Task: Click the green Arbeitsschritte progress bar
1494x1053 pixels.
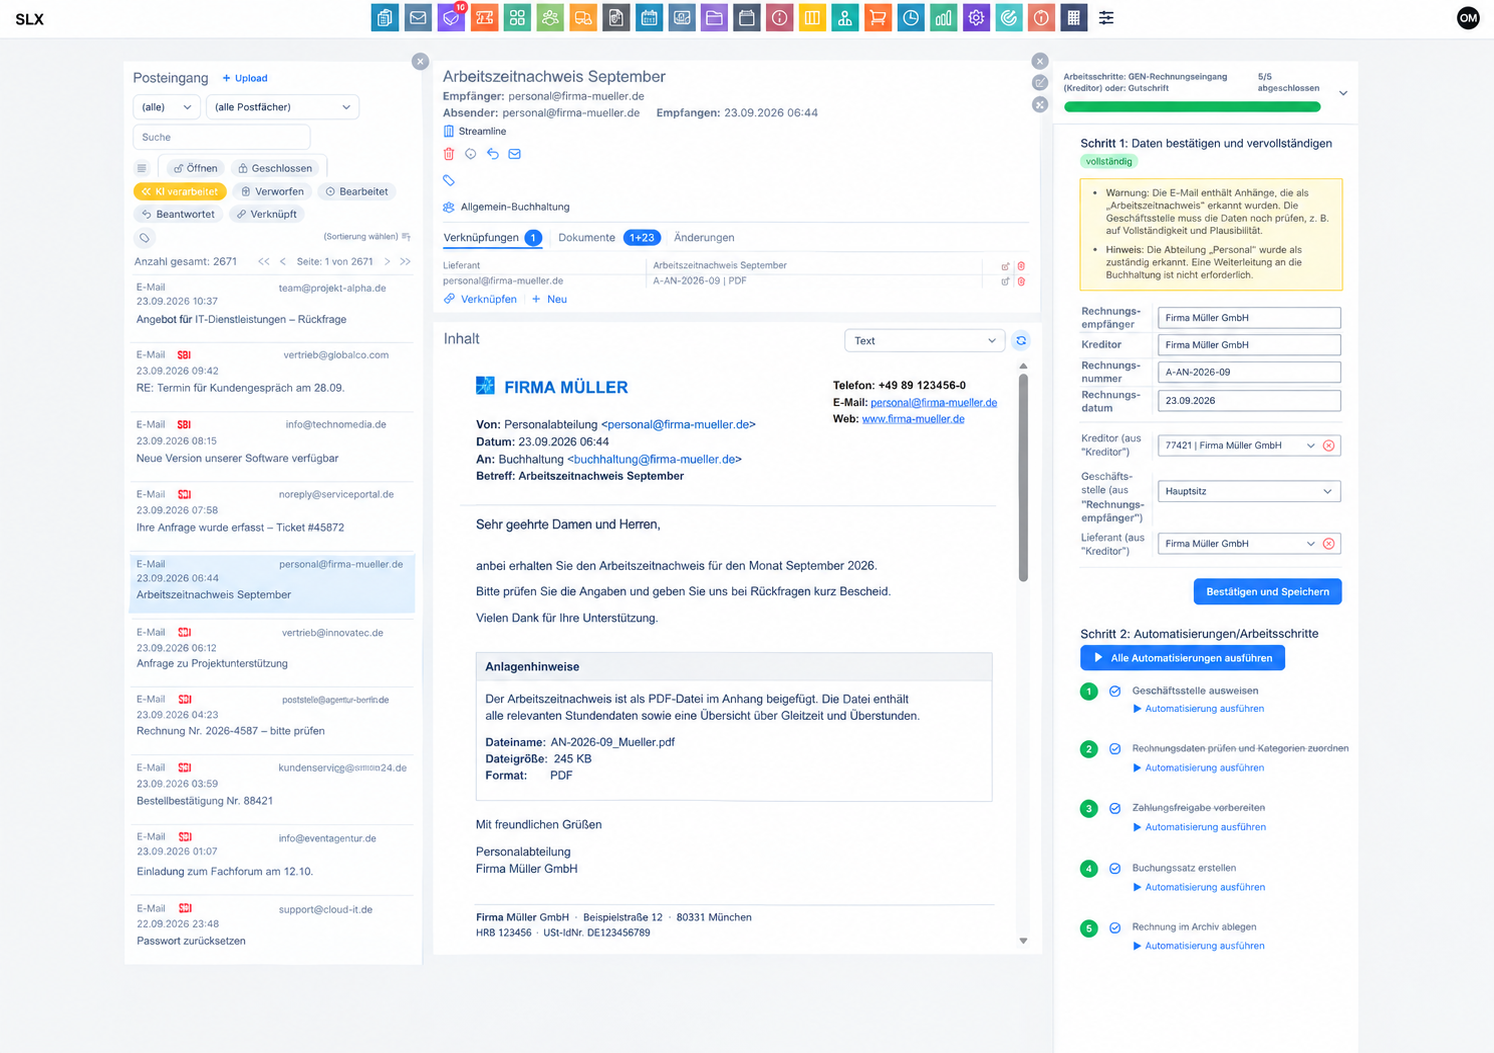Action: click(x=1192, y=107)
